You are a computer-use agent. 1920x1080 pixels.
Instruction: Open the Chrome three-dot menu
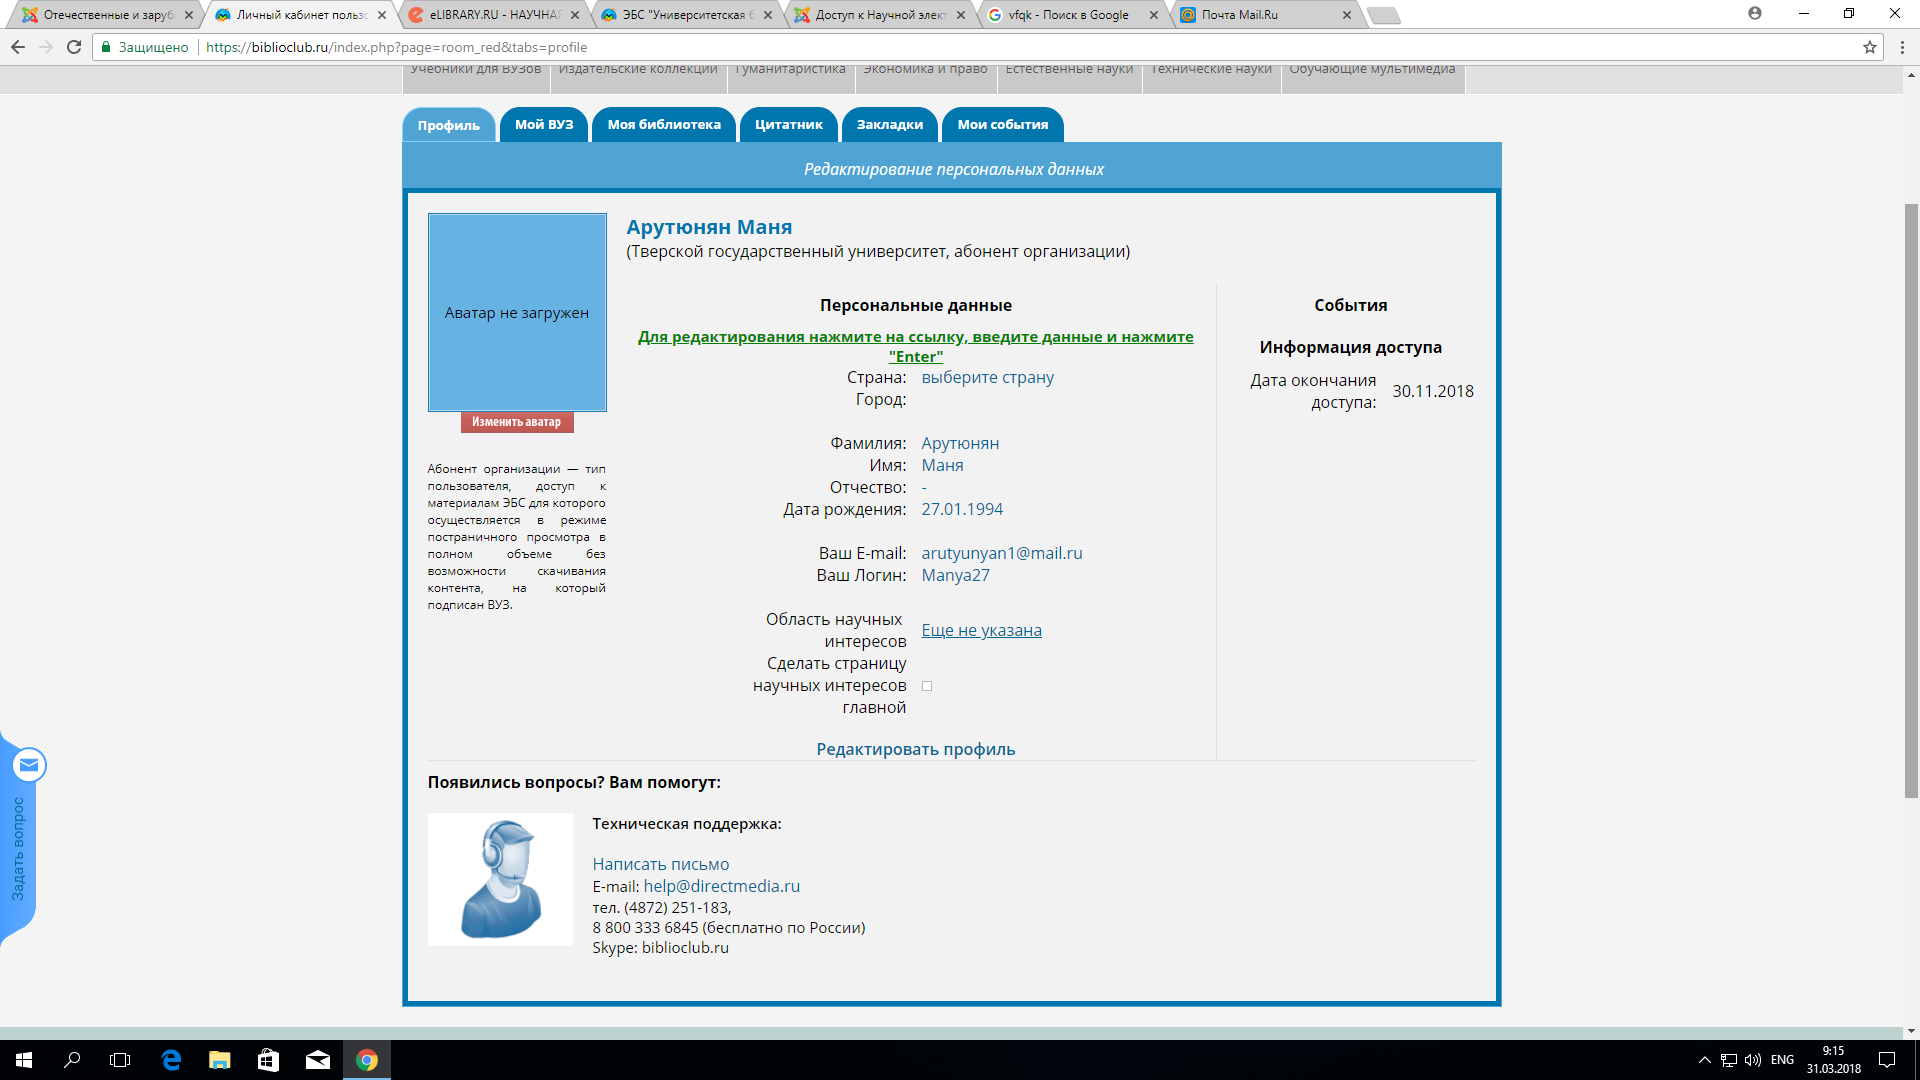click(1902, 47)
